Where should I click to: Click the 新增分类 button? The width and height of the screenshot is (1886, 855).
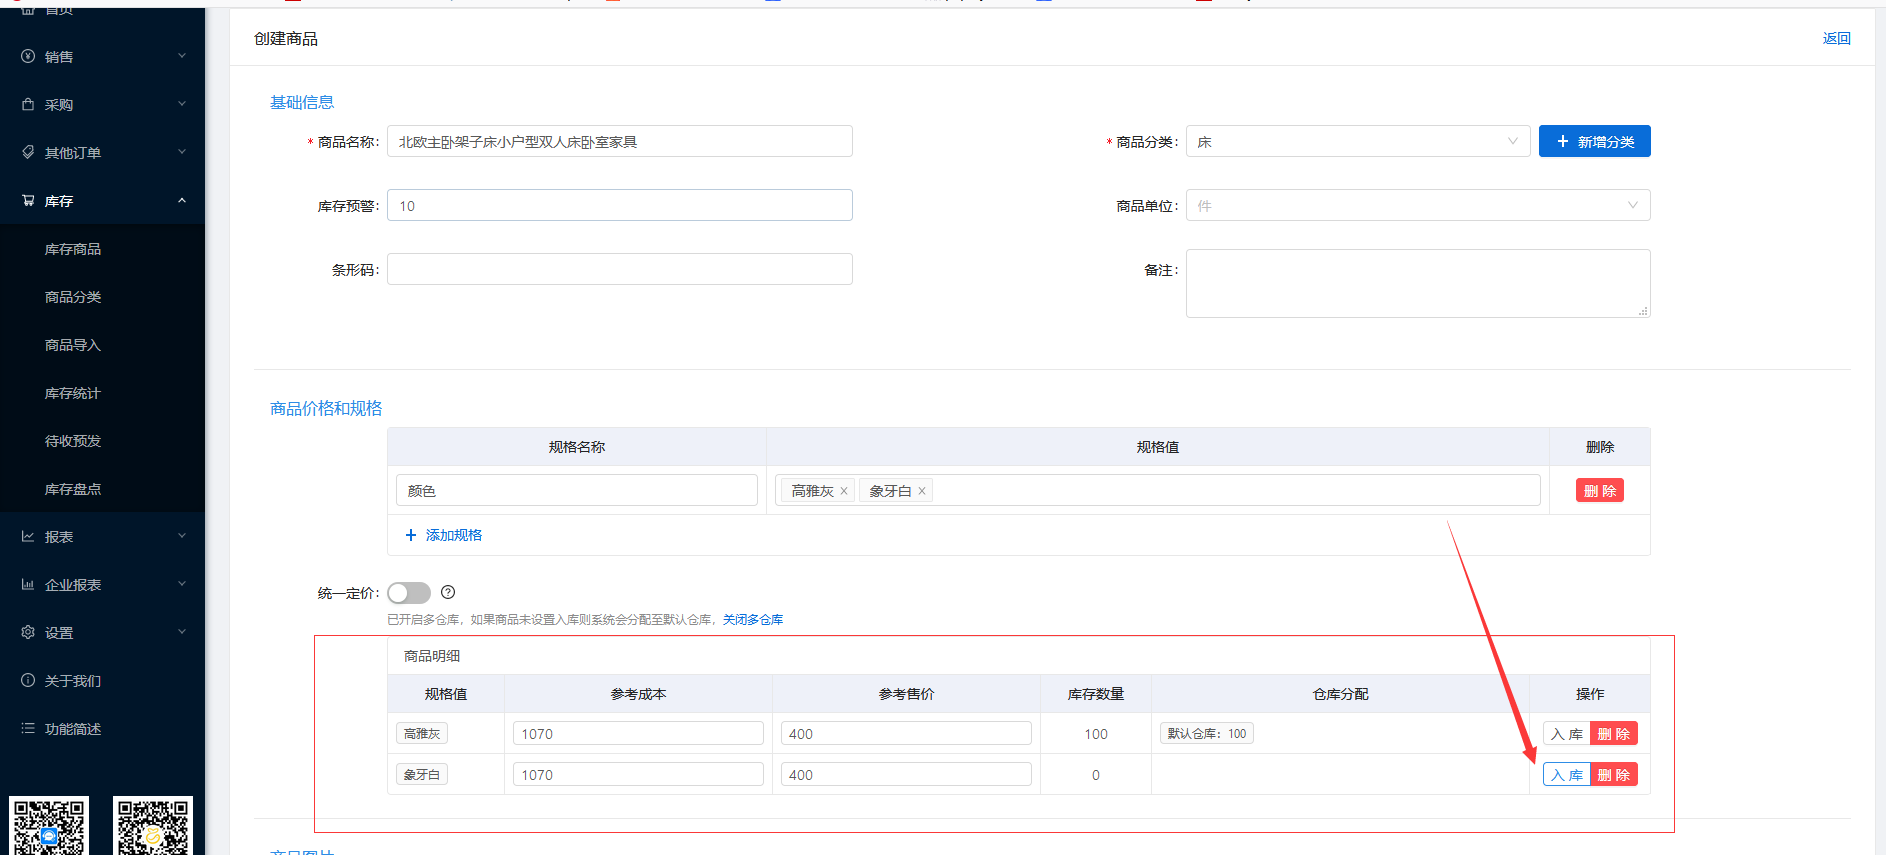[1594, 142]
